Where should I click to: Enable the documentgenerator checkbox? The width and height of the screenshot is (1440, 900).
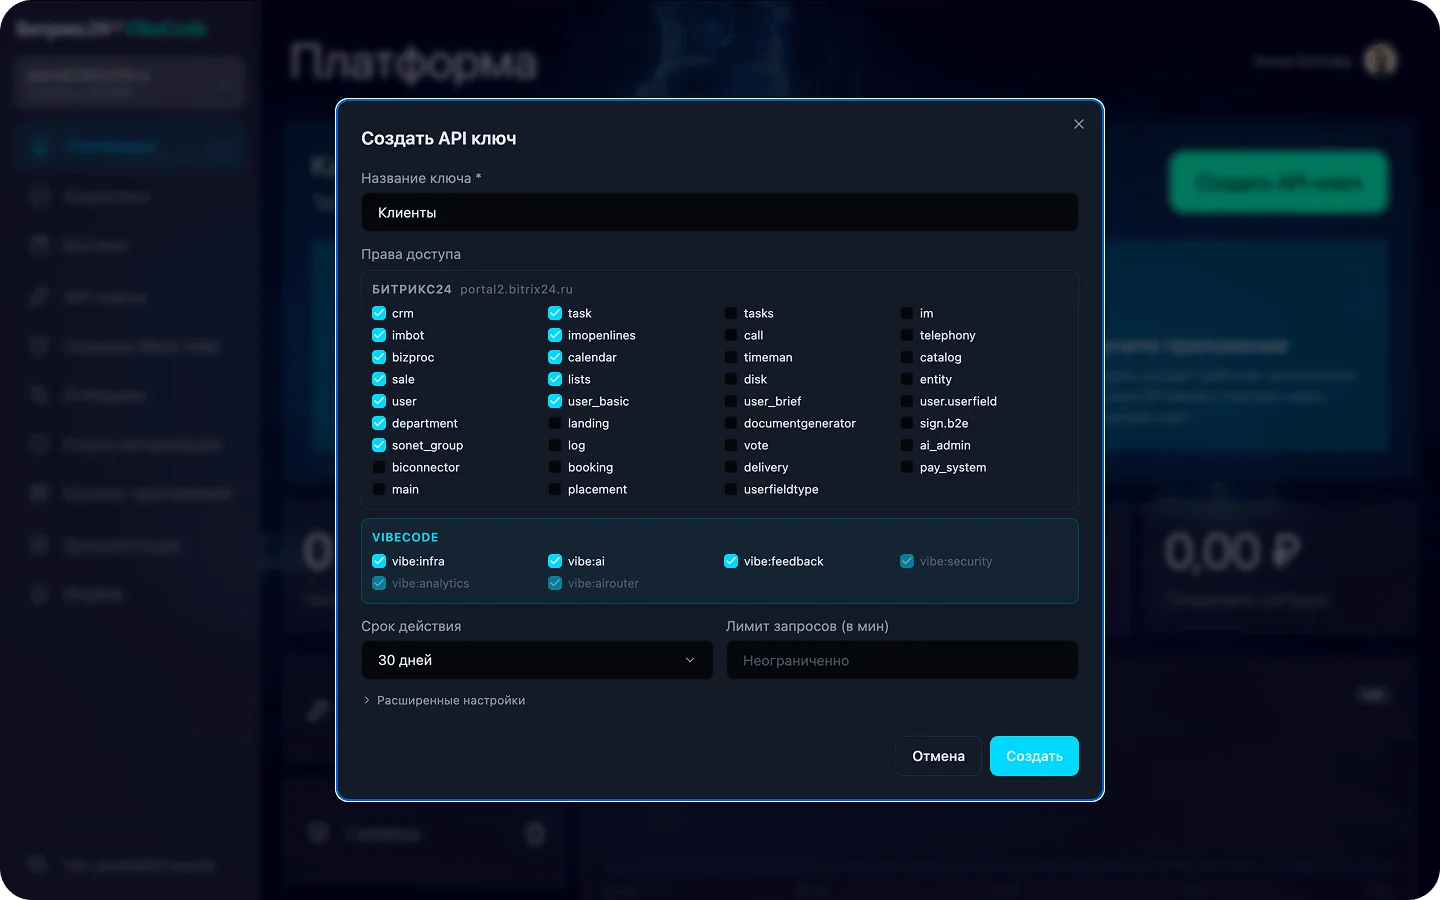(731, 423)
